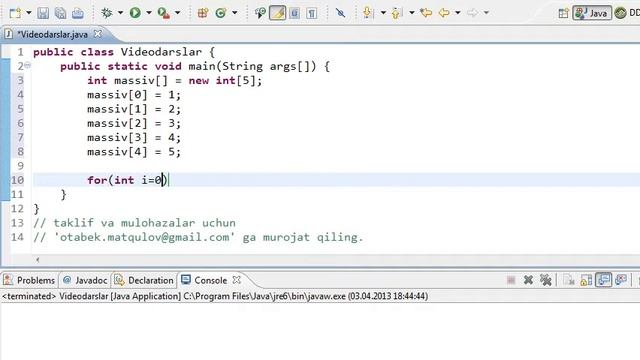Image resolution: width=640 pixels, height=360 pixels.
Task: Expand the Debug configurations dropdown
Action: [120, 13]
